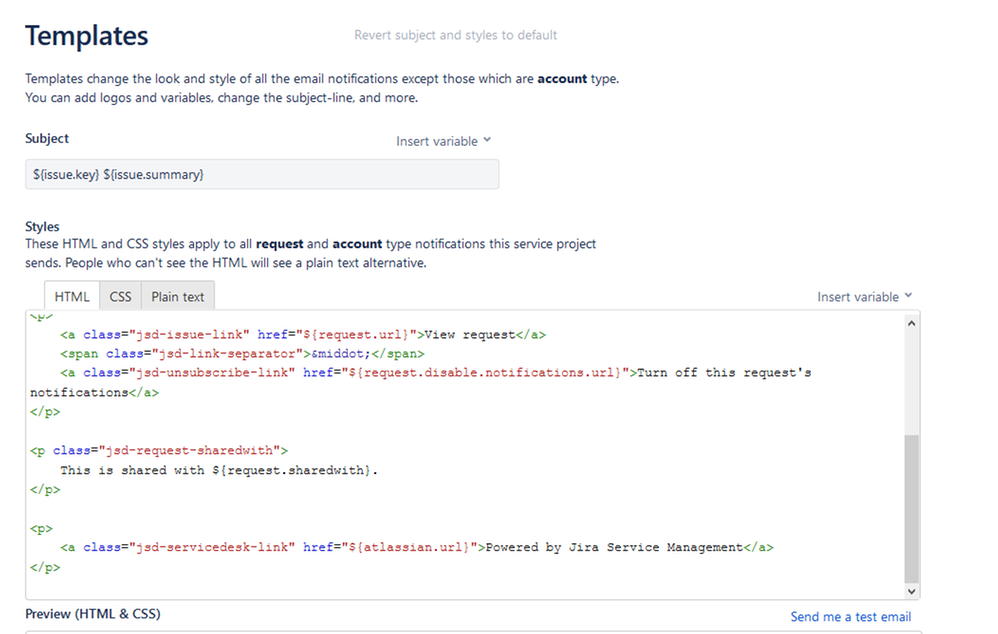Click scrollbar up arrow in HTML editor
Screen dimensions: 998x634
(911, 323)
